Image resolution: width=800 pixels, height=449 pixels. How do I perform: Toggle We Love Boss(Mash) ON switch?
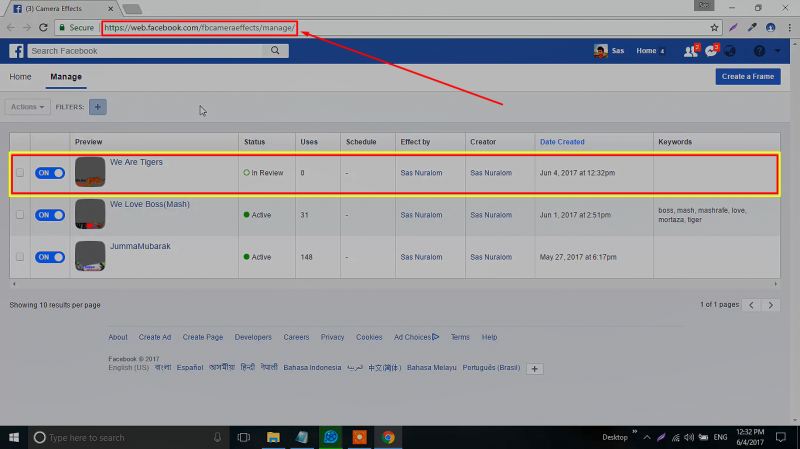click(x=50, y=215)
